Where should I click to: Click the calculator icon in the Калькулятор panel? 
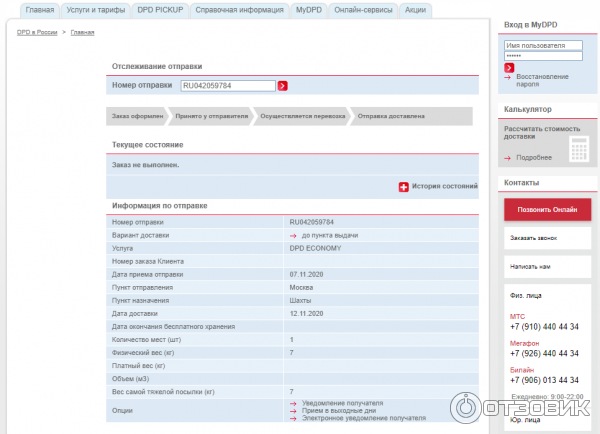point(579,149)
